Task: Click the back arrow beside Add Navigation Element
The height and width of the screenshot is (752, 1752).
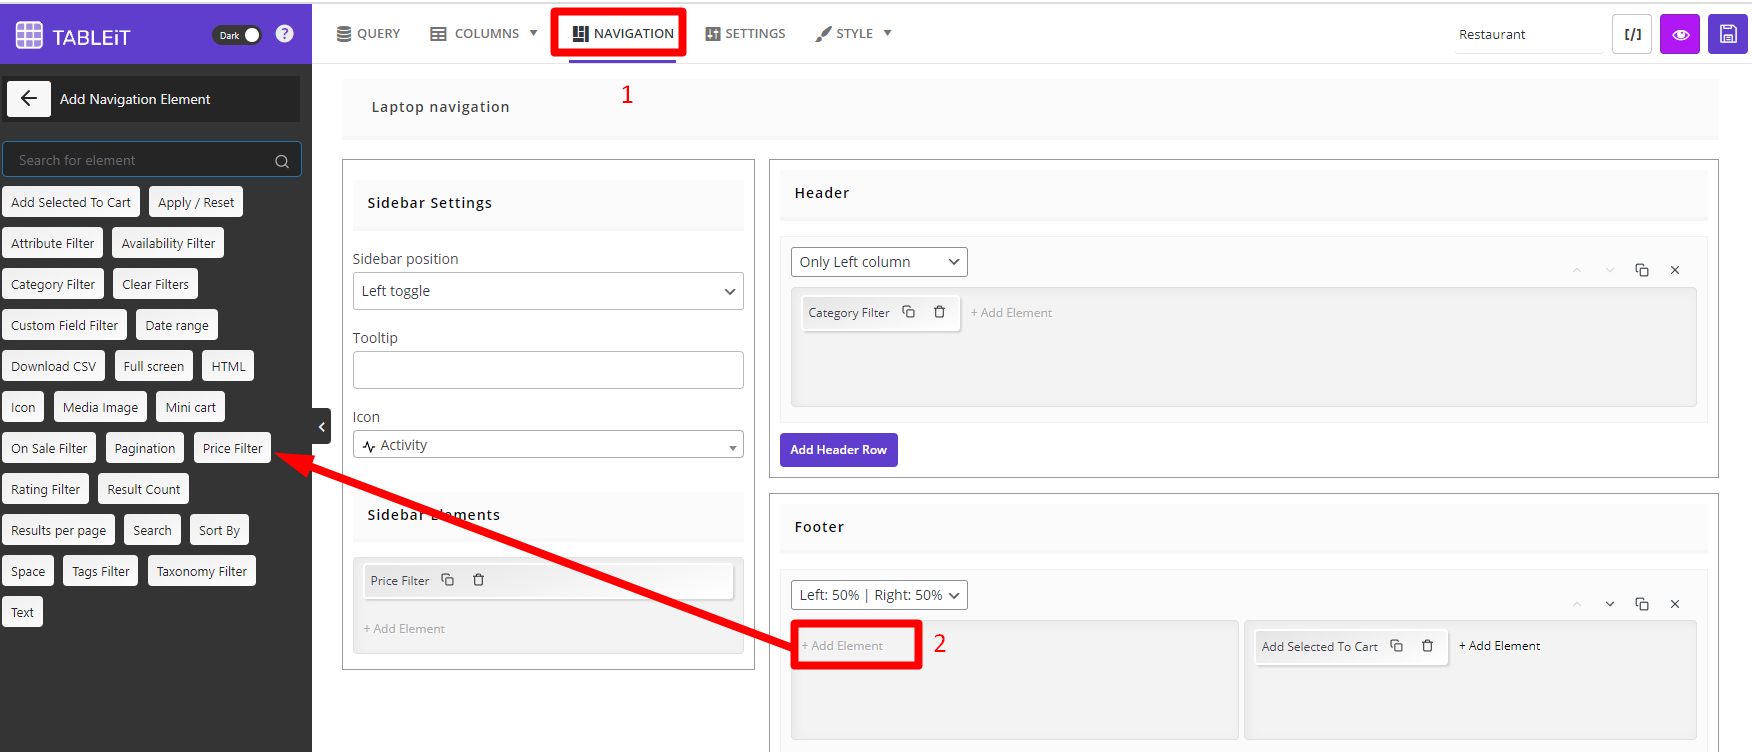Action: (29, 98)
